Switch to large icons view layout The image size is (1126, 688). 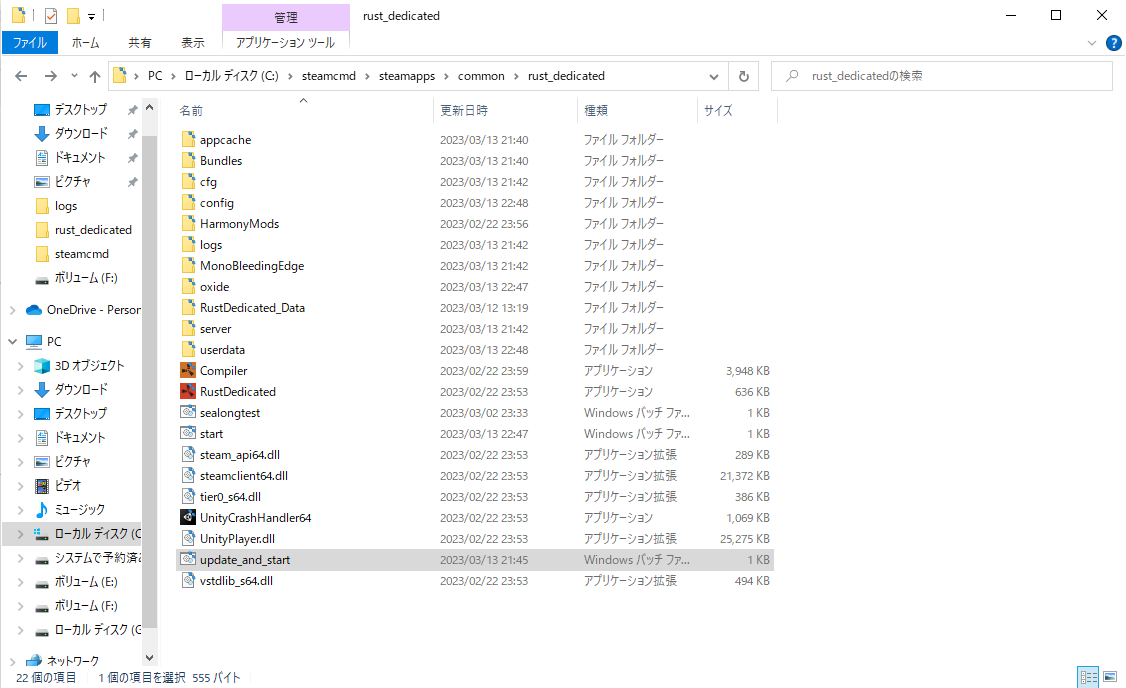(x=1110, y=677)
